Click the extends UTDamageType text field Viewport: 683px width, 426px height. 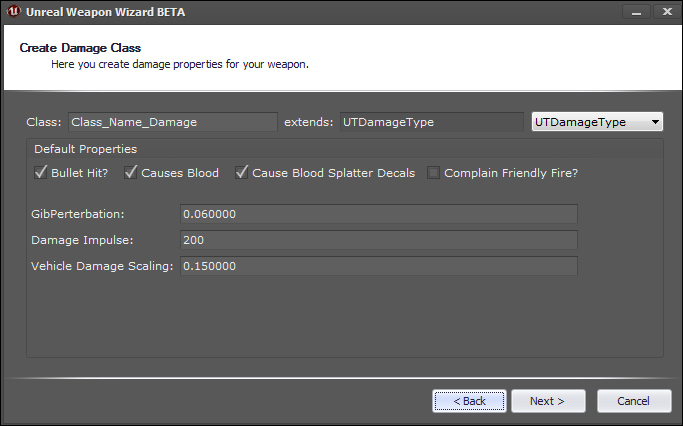[431, 122]
